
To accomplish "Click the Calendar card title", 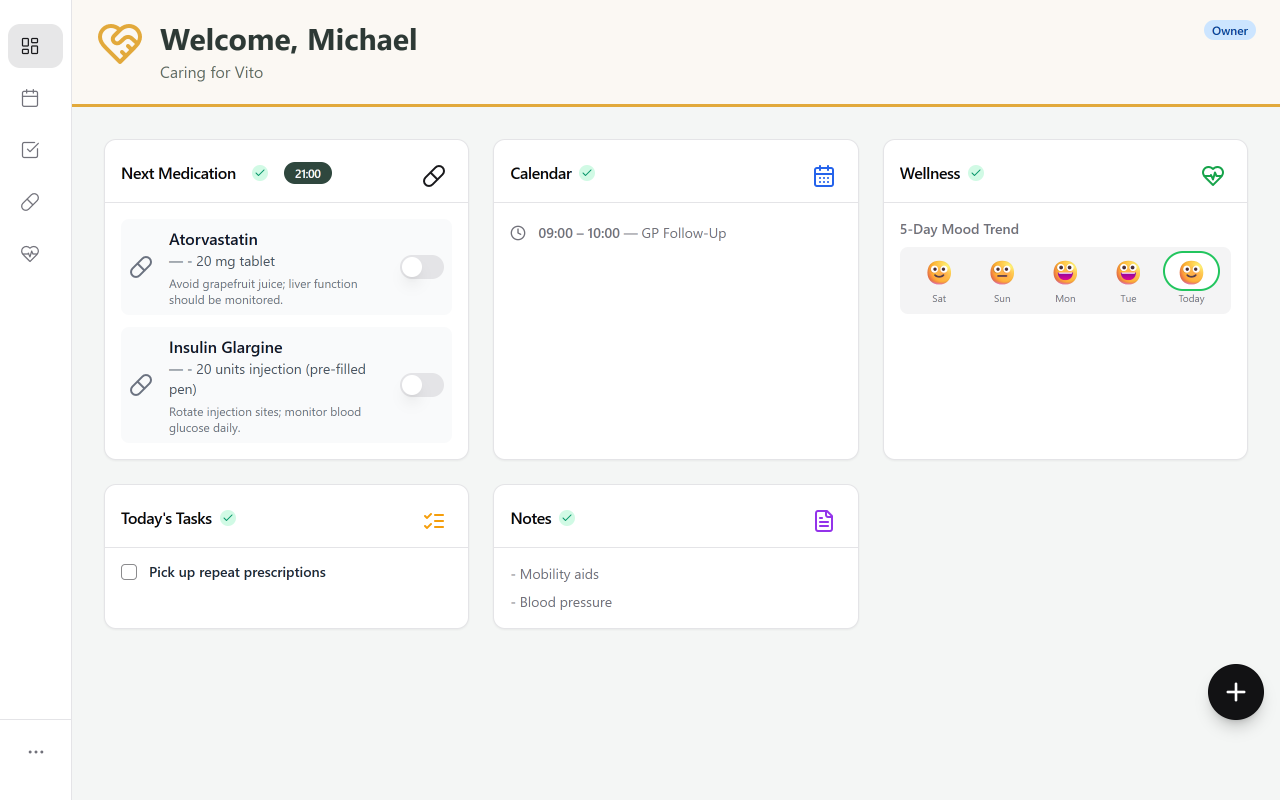I will tap(541, 173).
